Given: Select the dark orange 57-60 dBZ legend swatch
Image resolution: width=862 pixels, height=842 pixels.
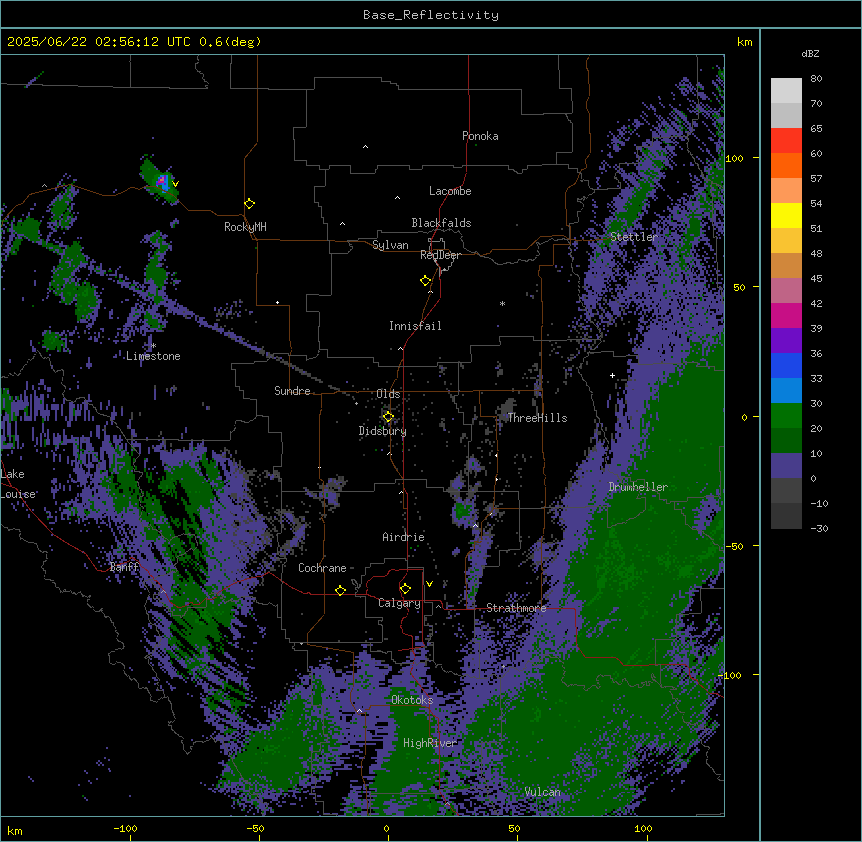Looking at the screenshot, I should tap(786, 165).
